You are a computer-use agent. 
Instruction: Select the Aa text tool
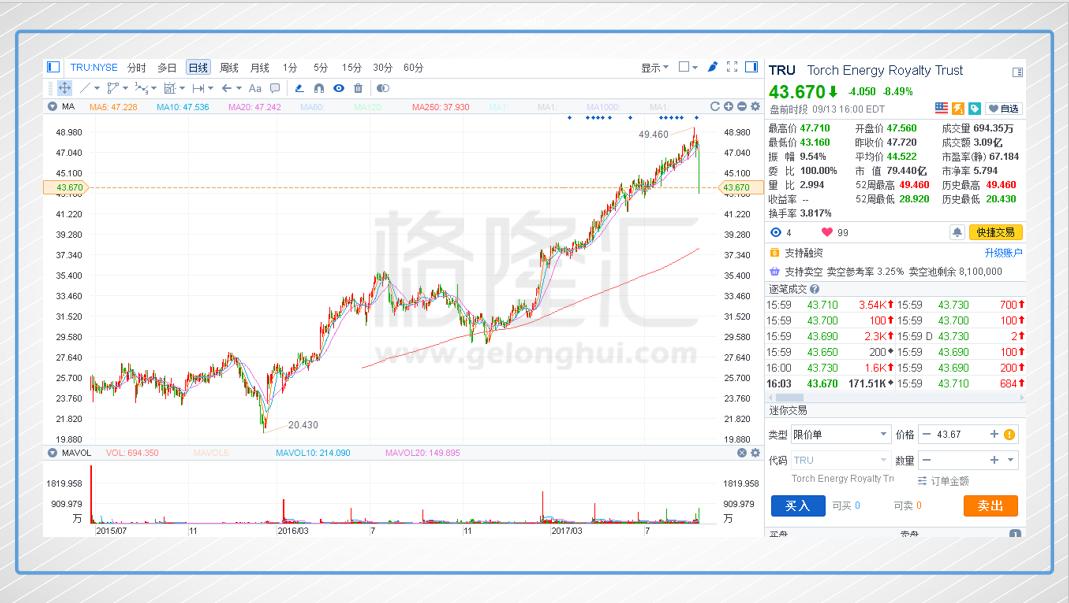point(255,88)
